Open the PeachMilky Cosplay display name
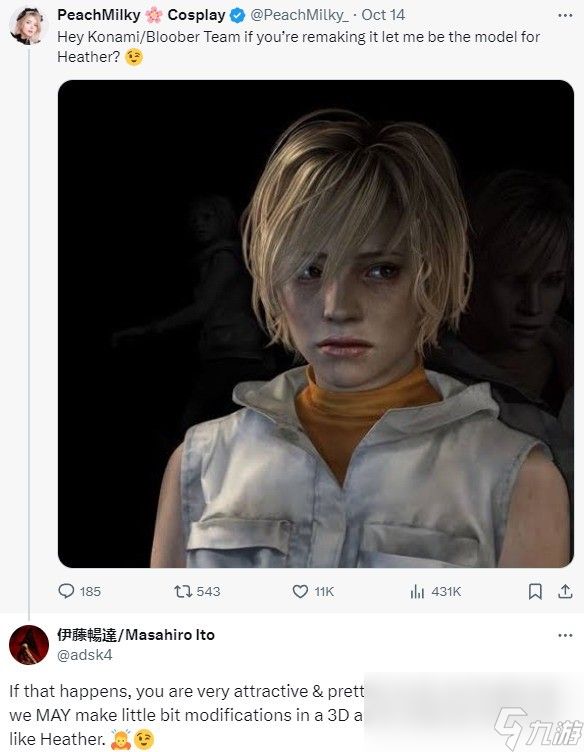Image resolution: width=584 pixels, height=752 pixels. 141,15
